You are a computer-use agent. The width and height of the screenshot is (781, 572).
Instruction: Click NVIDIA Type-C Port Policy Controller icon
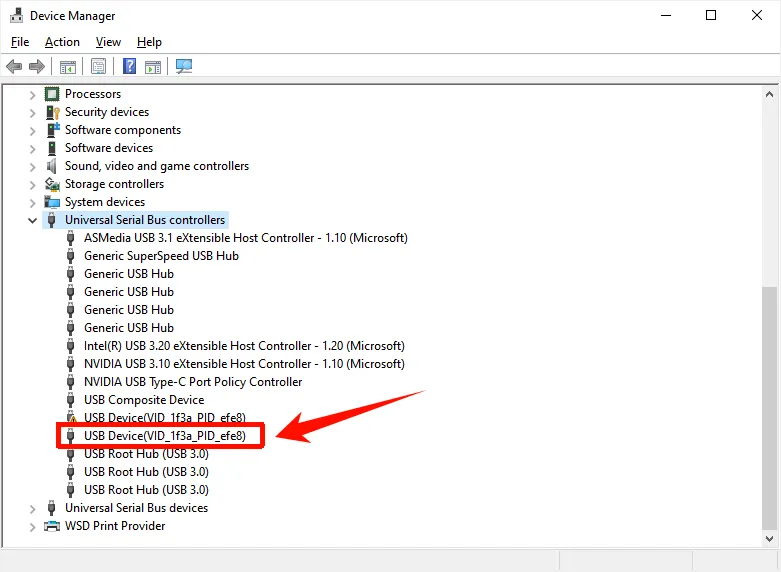(70, 382)
